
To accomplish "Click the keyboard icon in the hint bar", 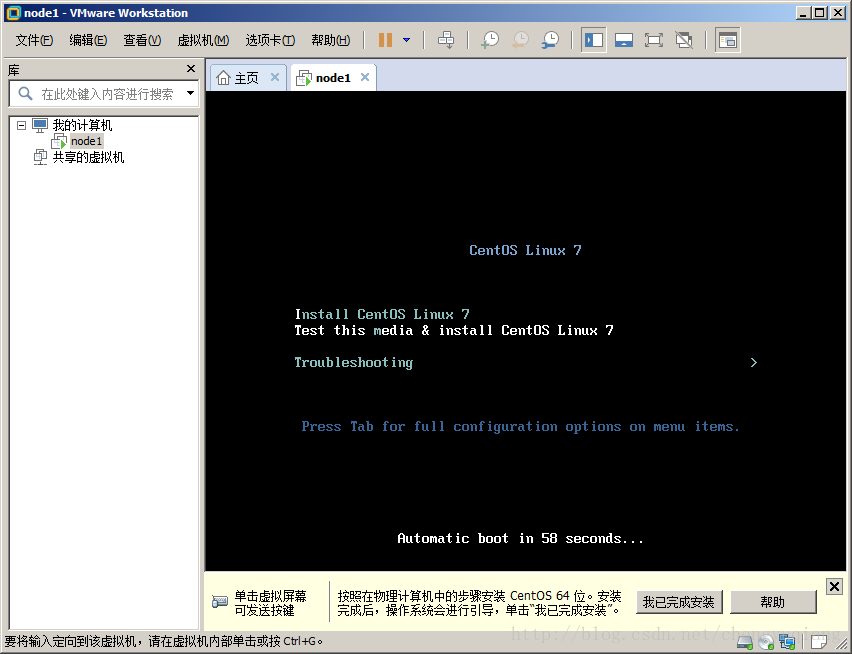I will tap(220, 602).
